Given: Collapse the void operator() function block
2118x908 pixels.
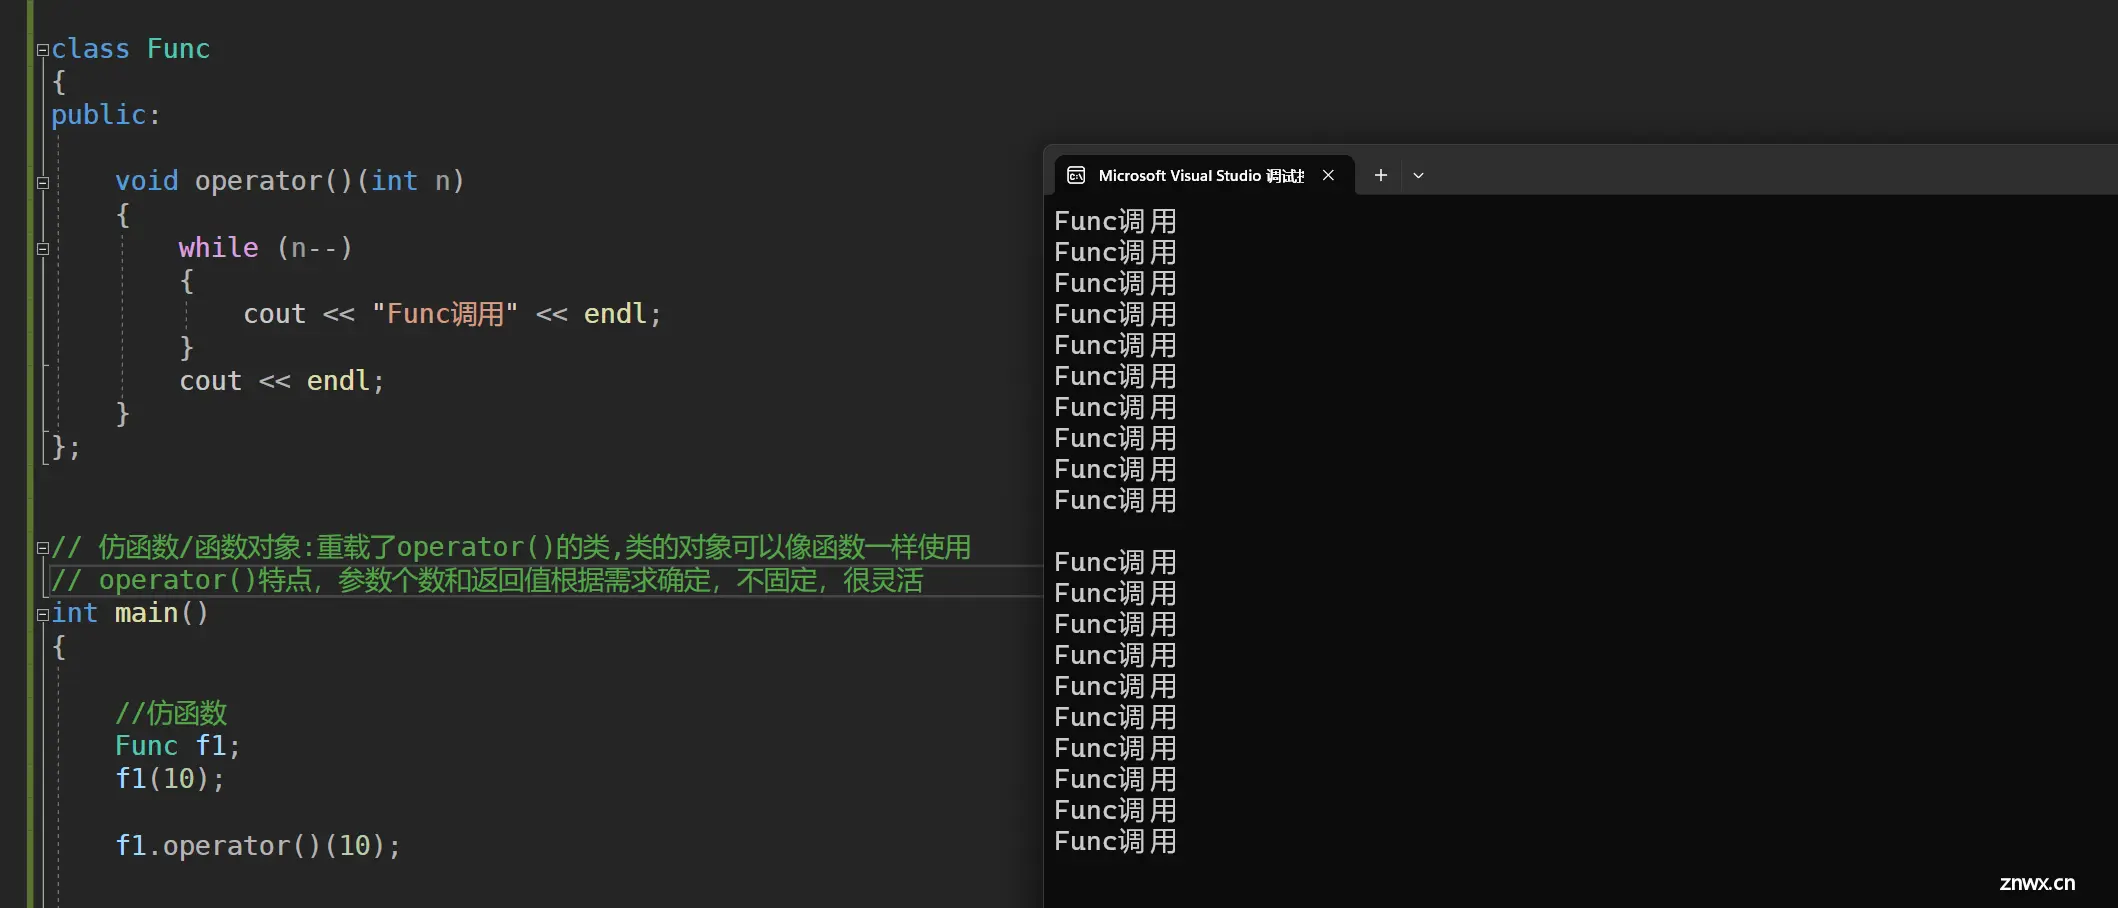Looking at the screenshot, I should click(x=42, y=183).
